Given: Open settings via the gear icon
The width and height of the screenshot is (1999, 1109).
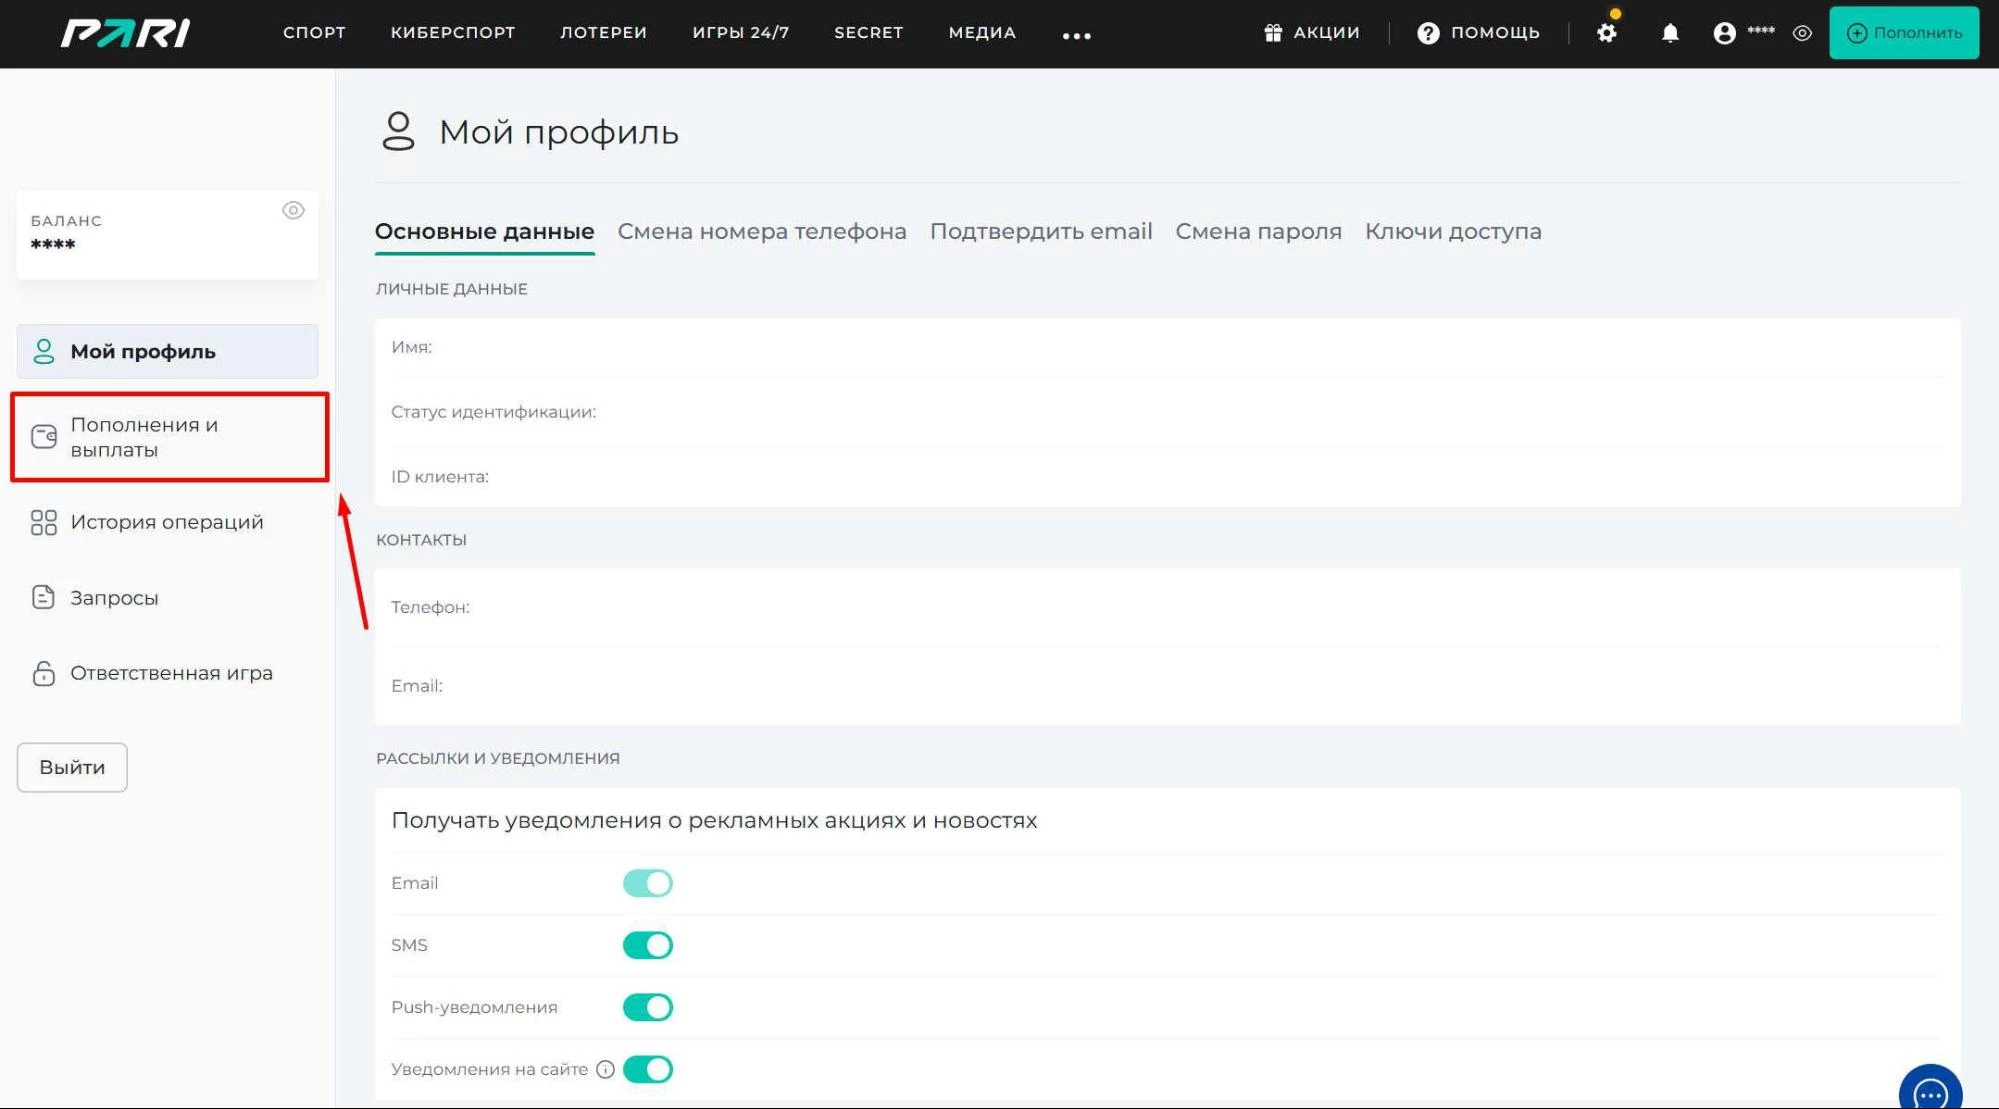Looking at the screenshot, I should (1608, 32).
